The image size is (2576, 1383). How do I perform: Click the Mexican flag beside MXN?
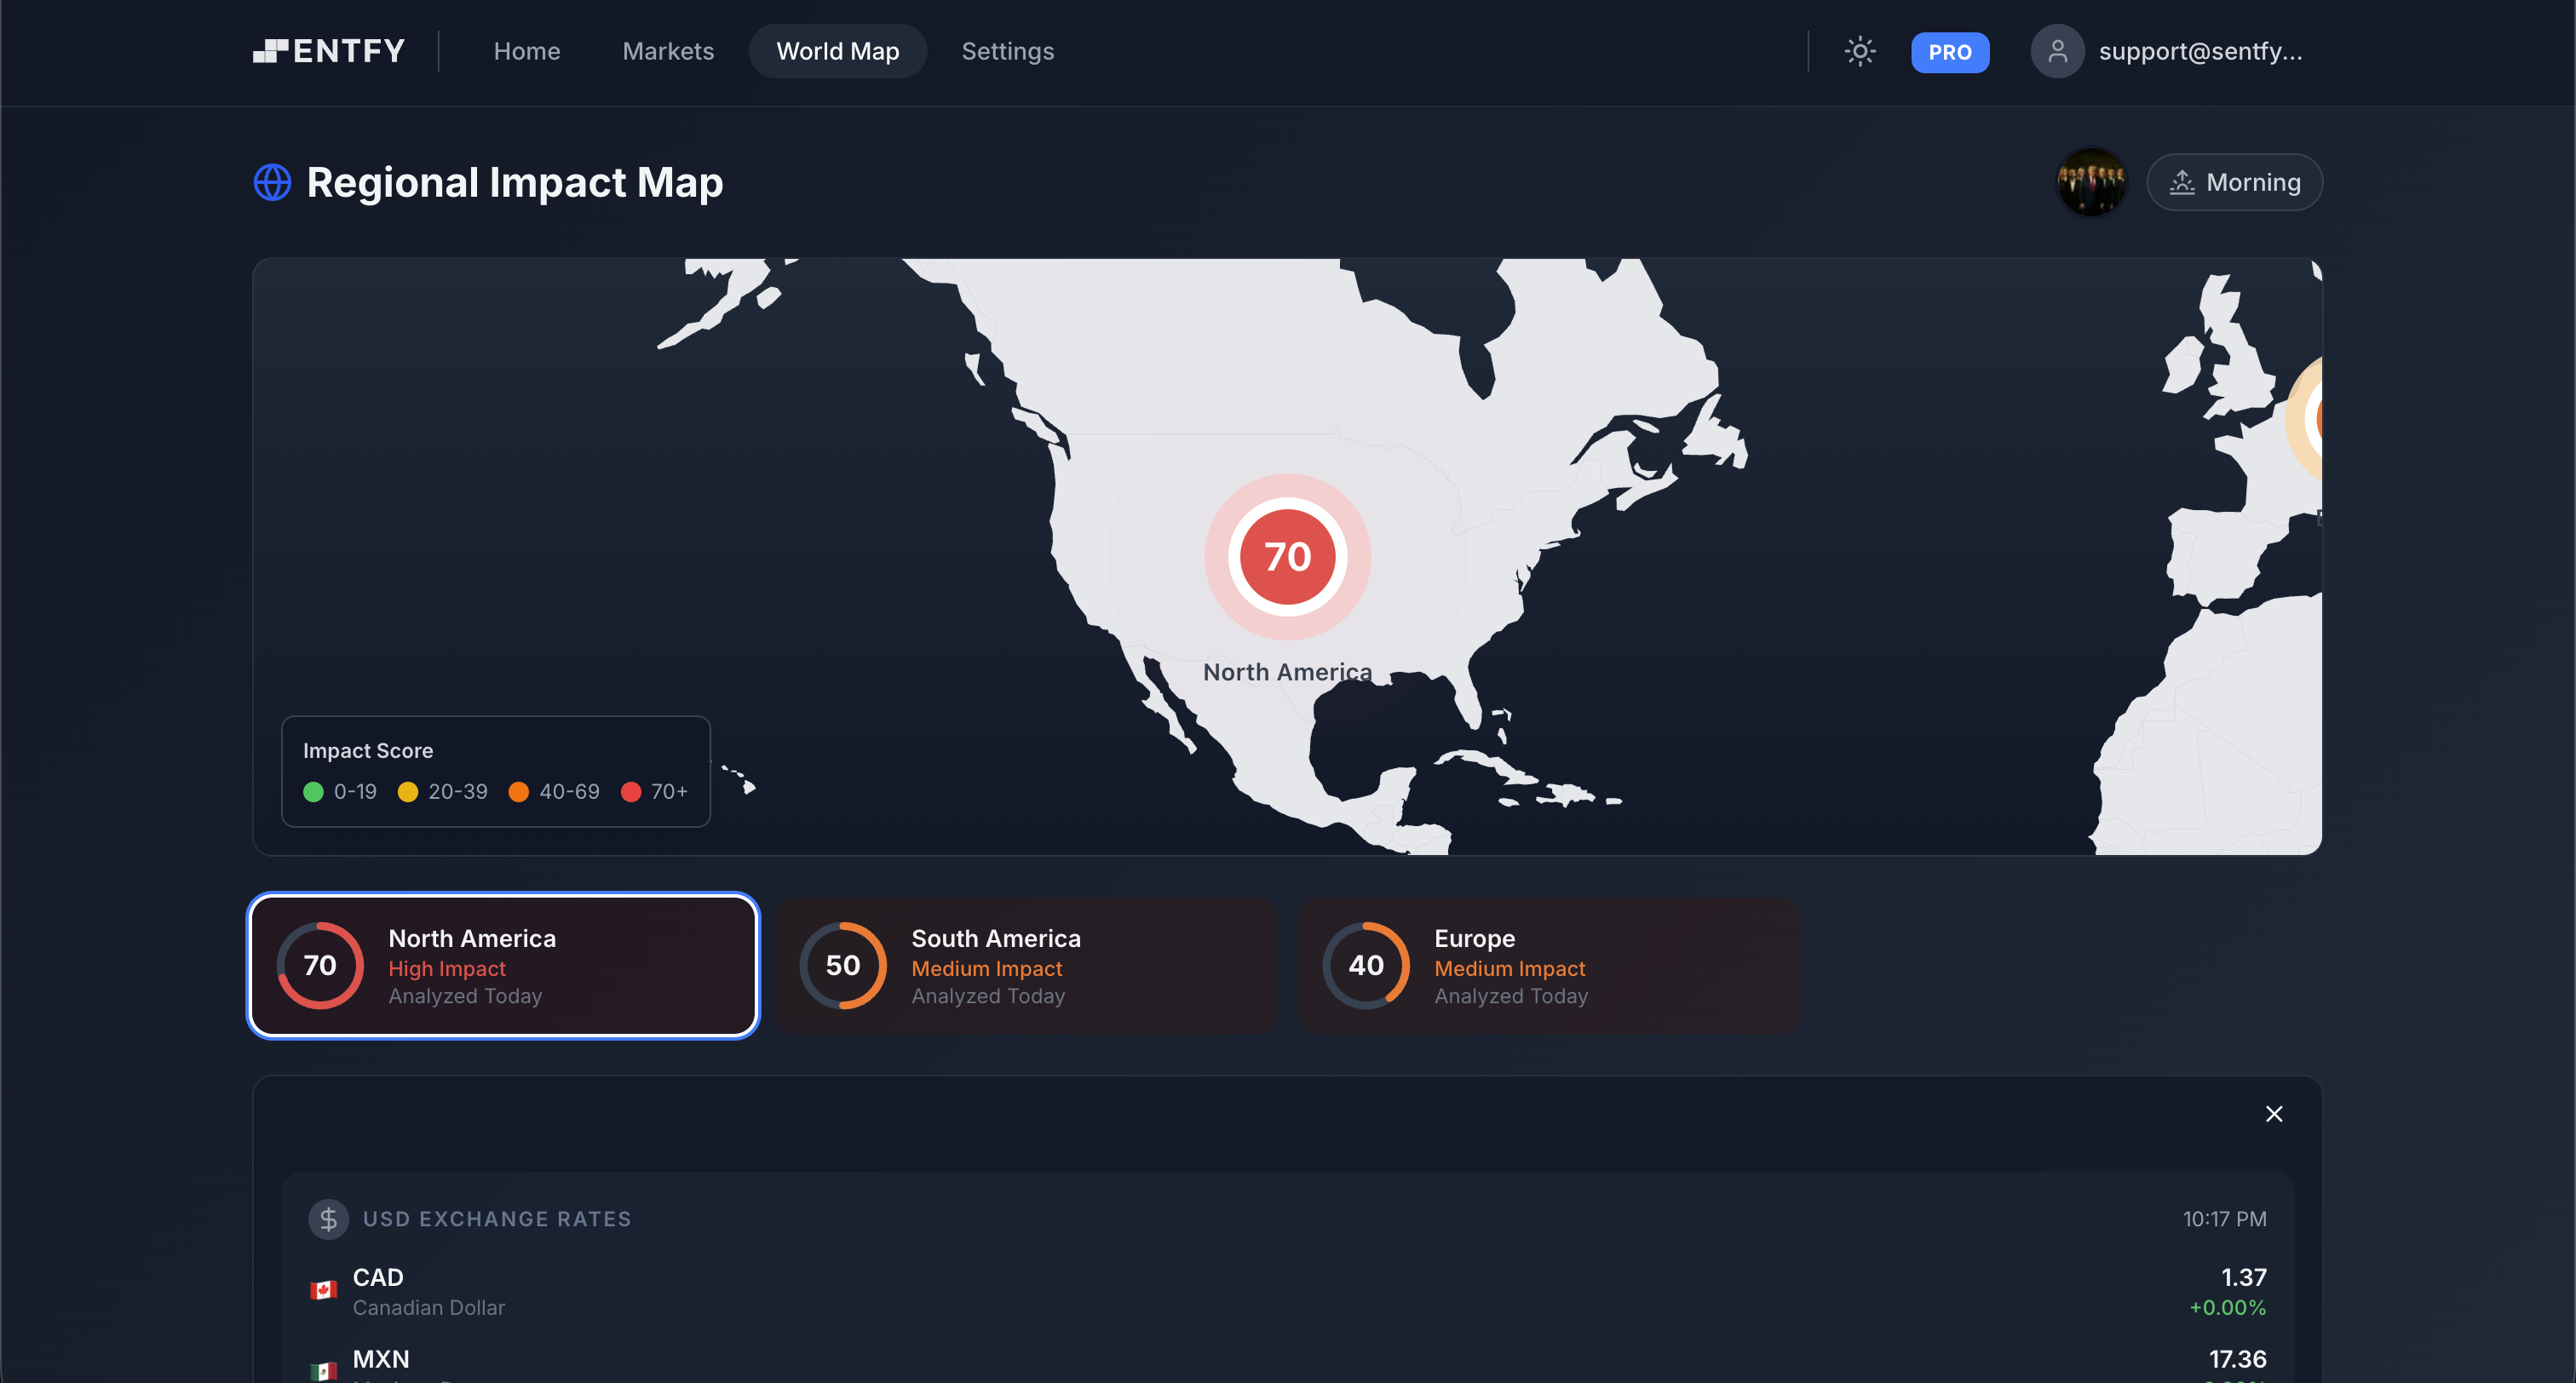(x=322, y=1371)
